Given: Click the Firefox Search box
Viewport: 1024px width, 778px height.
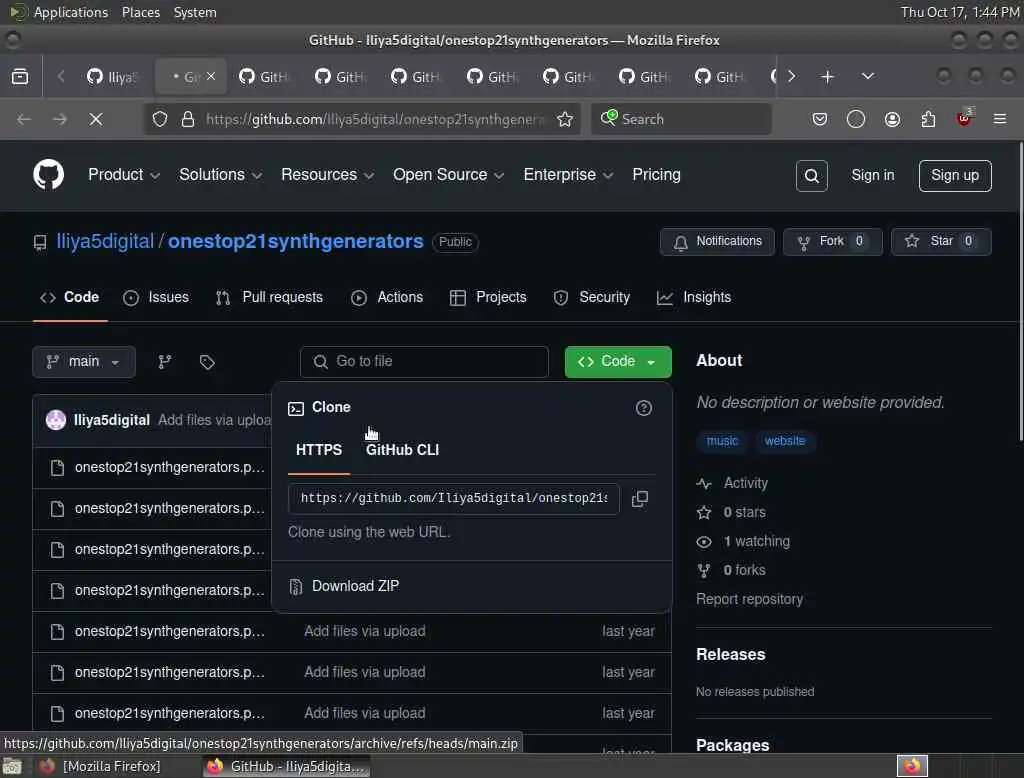Looking at the screenshot, I should 681,119.
